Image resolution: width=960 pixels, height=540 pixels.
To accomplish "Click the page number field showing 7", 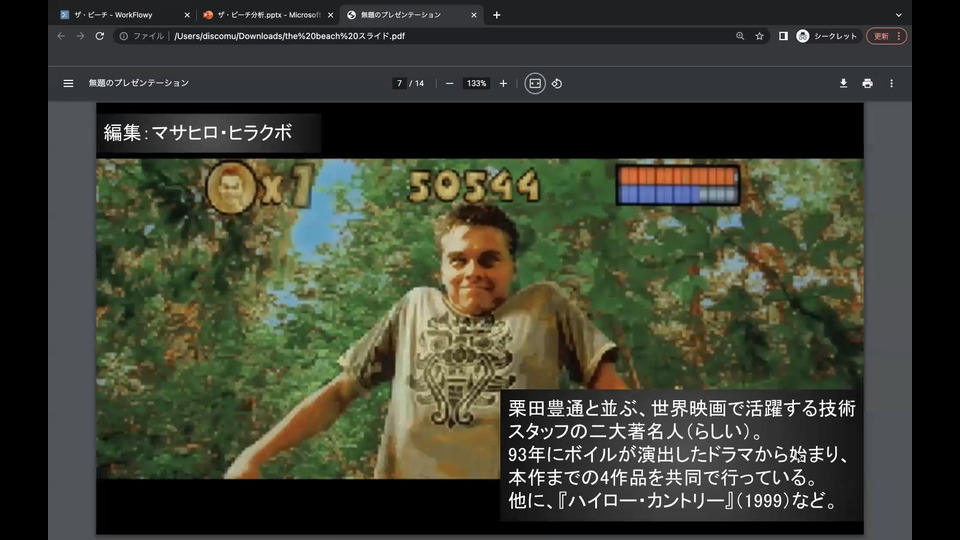I will 399,83.
